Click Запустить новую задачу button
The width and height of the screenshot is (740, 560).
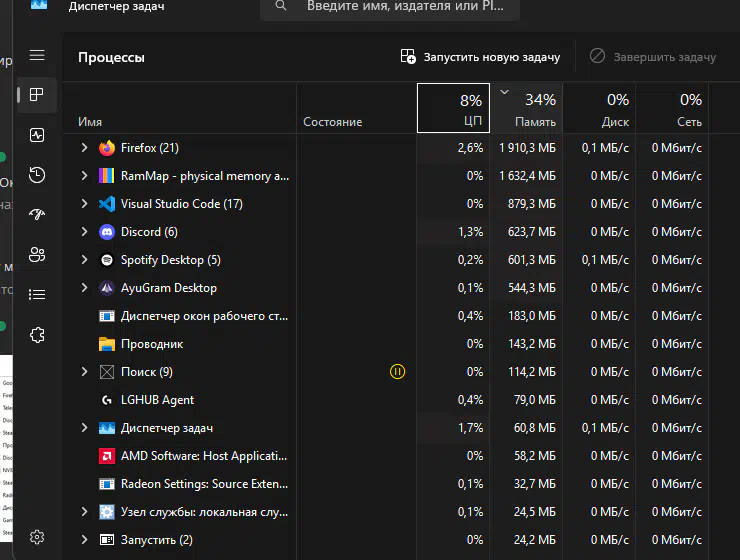pos(480,57)
